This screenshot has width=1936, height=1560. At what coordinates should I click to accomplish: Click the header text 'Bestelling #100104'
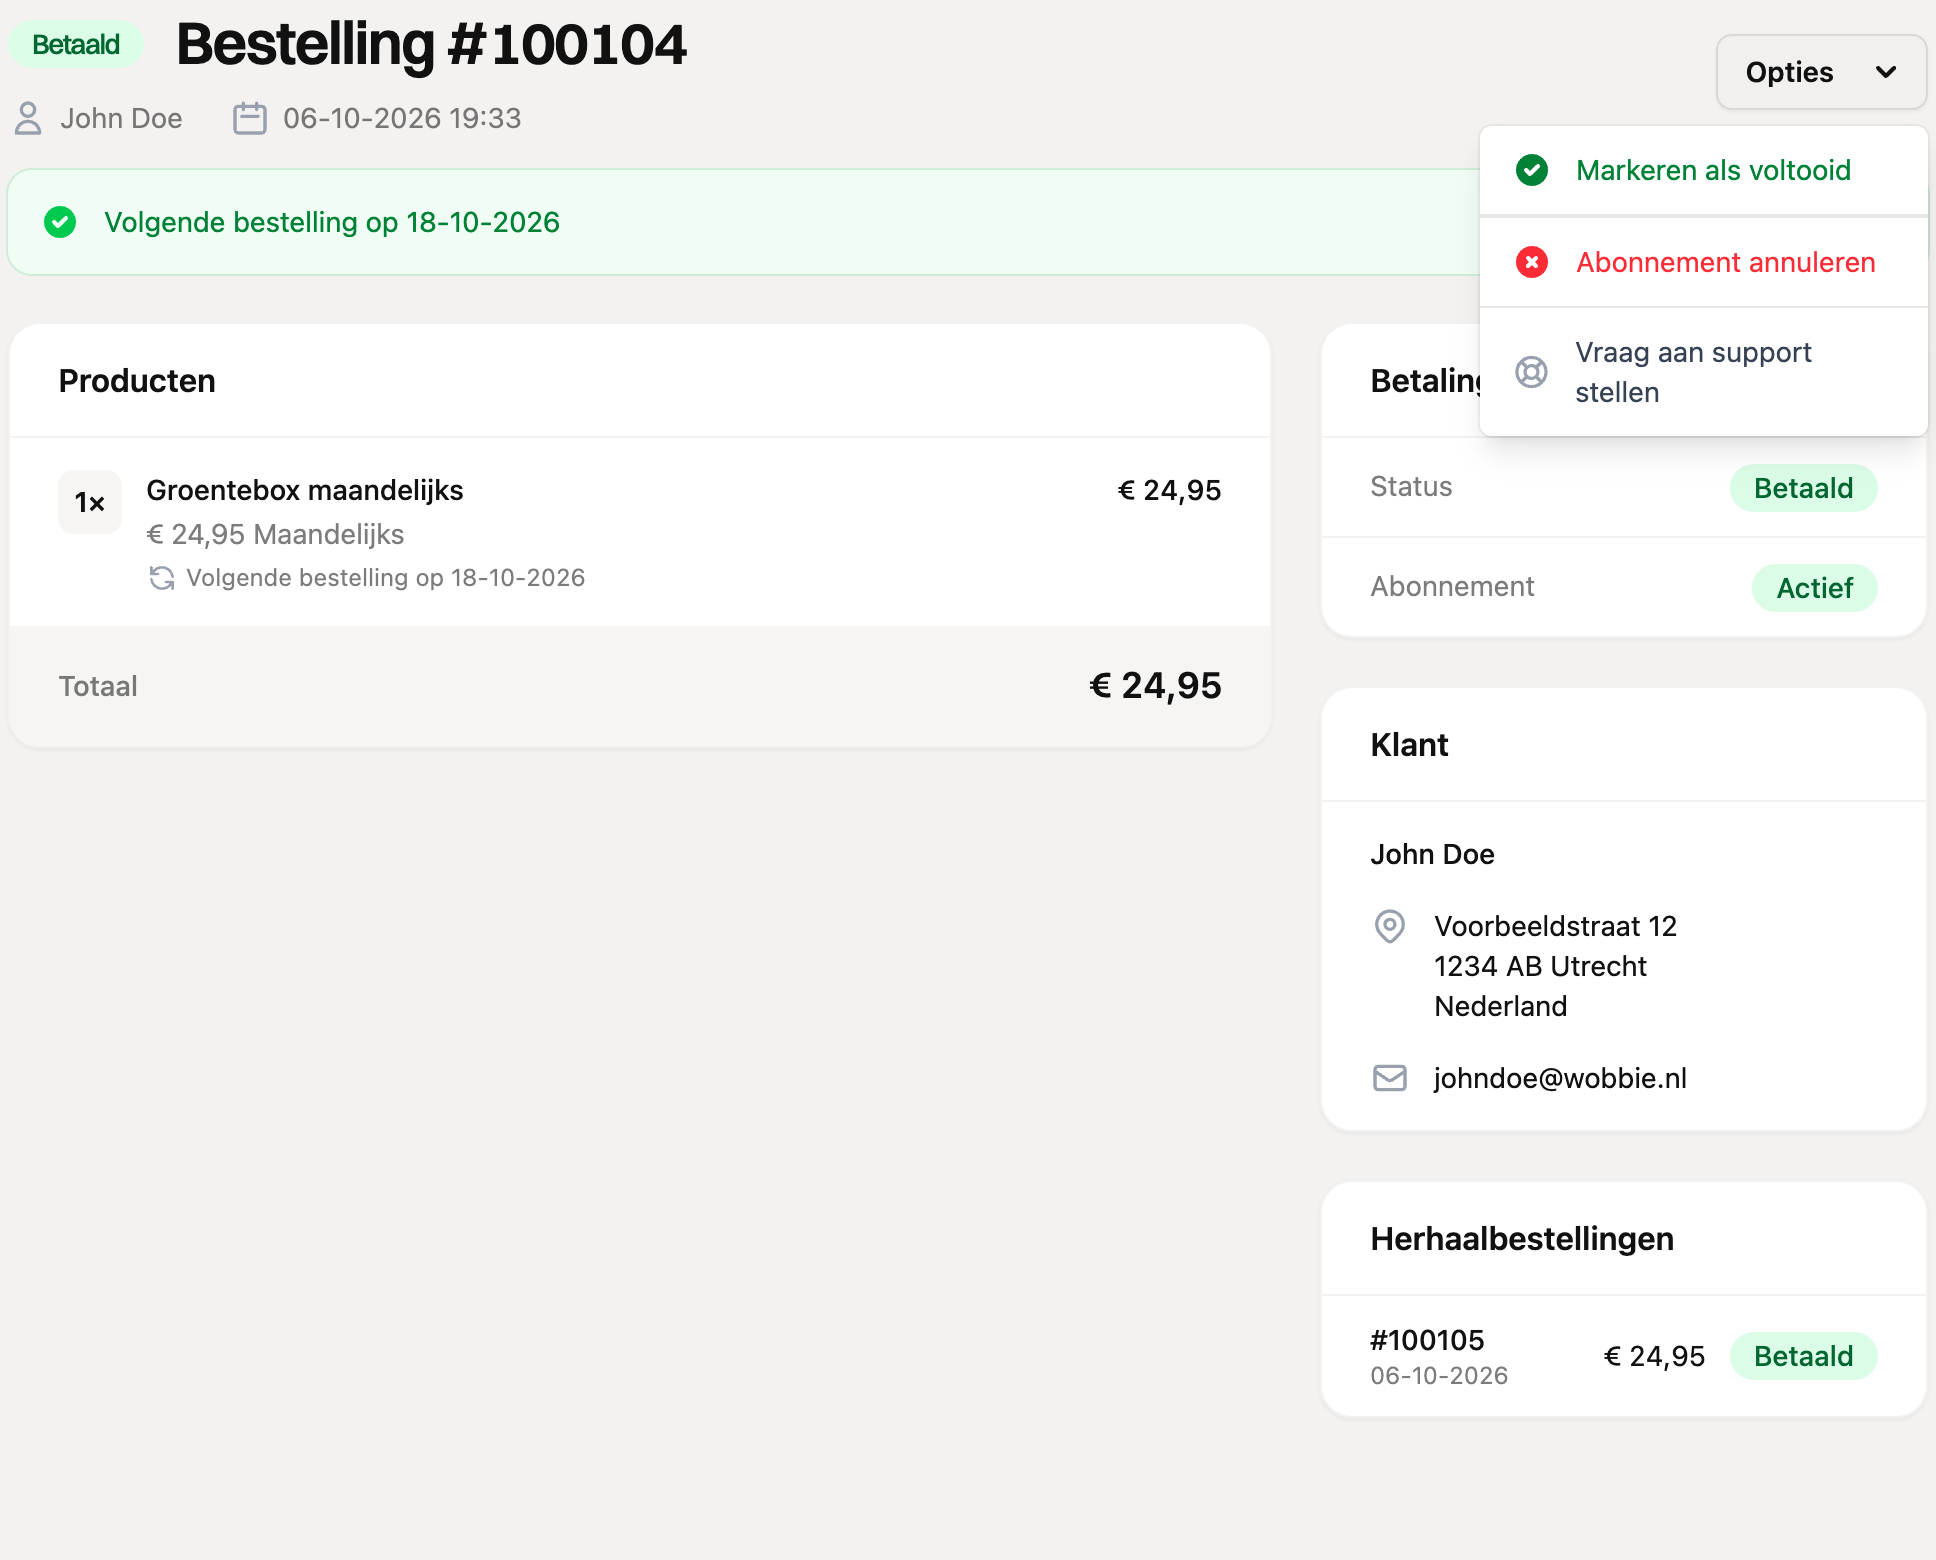pos(431,45)
